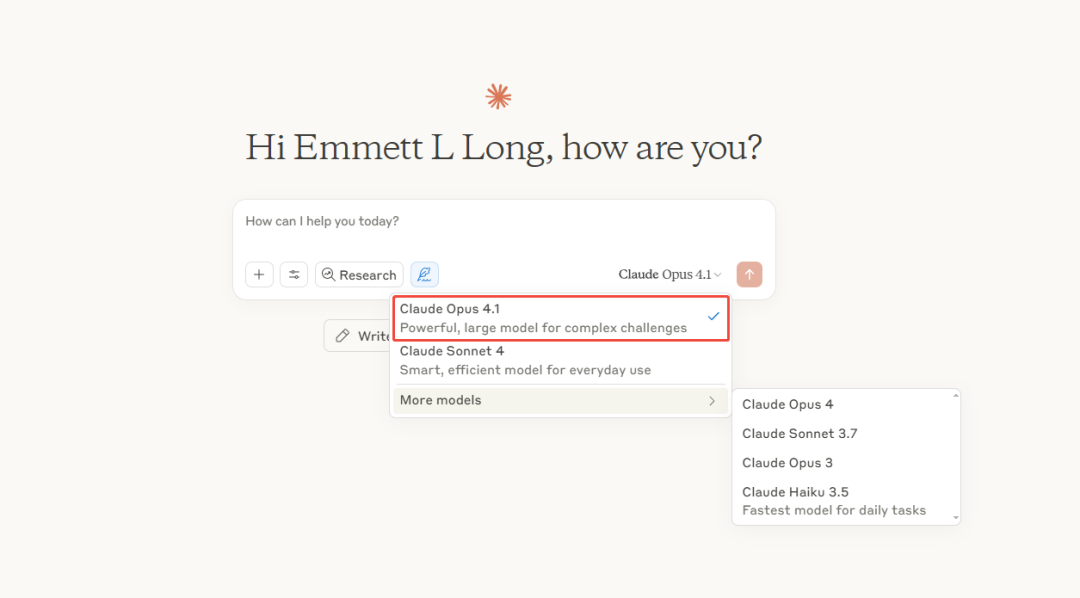Expand the More models submenu
The width and height of the screenshot is (1080, 598).
(561, 400)
